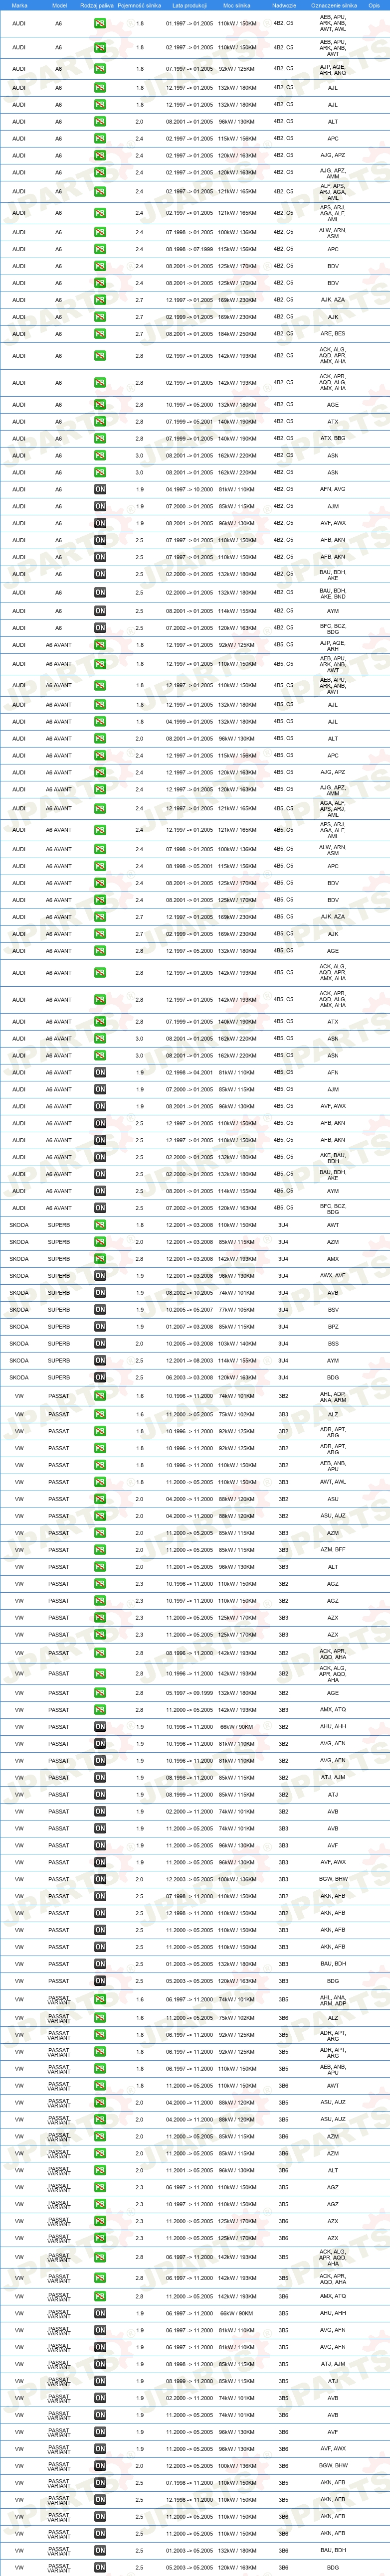Click petrol icon in Audi A6 2.7 ARE, BES row
This screenshot has height=2576, width=390.
(100, 334)
